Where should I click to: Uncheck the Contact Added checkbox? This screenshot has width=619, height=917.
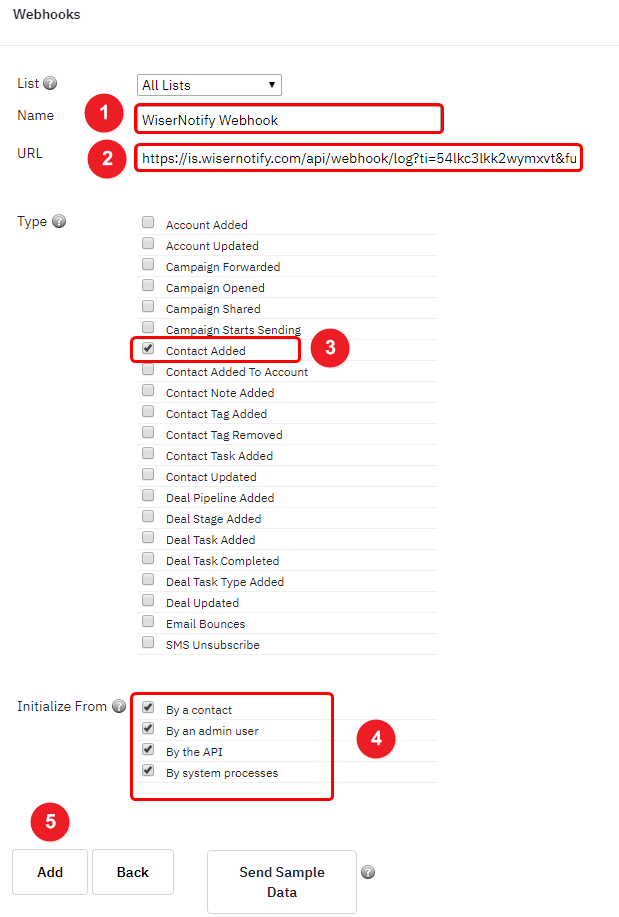pos(148,349)
